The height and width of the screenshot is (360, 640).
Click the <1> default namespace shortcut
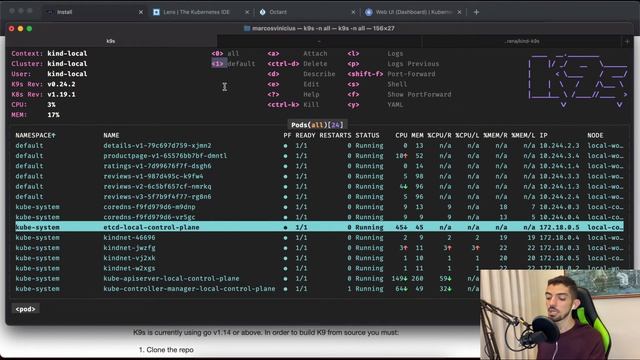[233, 64]
